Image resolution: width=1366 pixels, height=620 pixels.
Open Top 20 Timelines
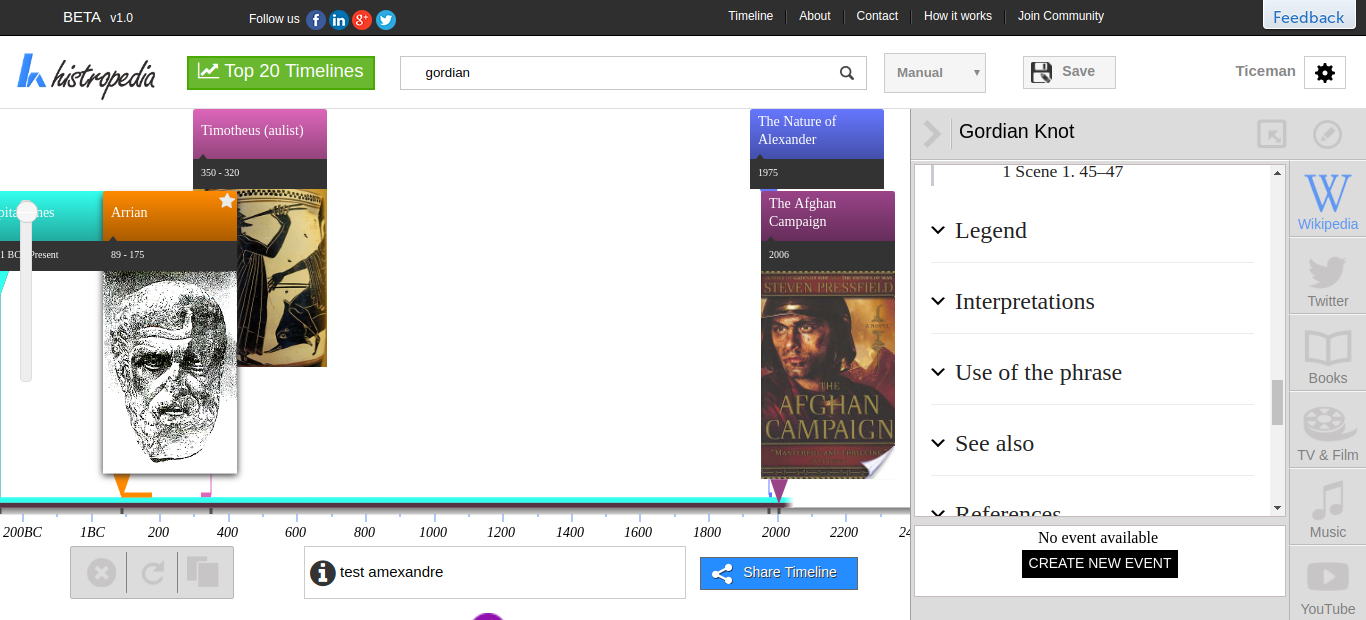[x=281, y=72]
